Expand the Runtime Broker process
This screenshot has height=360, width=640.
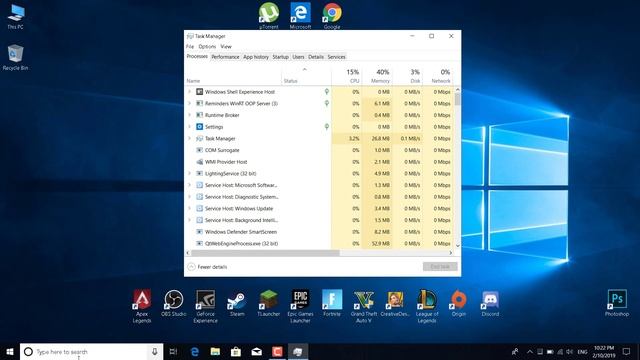(189, 115)
